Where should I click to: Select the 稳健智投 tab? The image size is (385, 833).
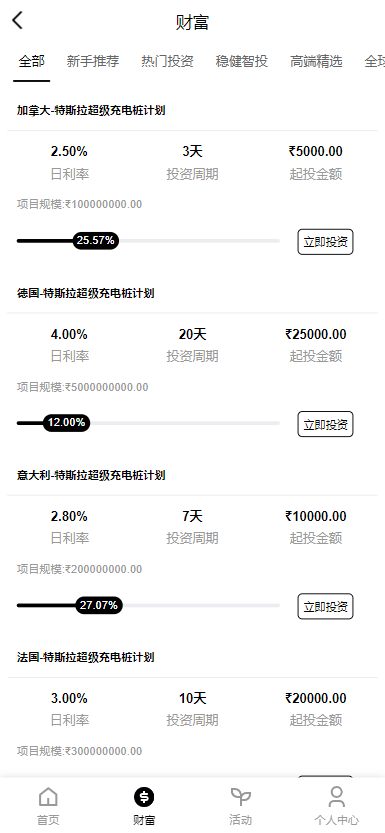pyautogui.click(x=242, y=62)
